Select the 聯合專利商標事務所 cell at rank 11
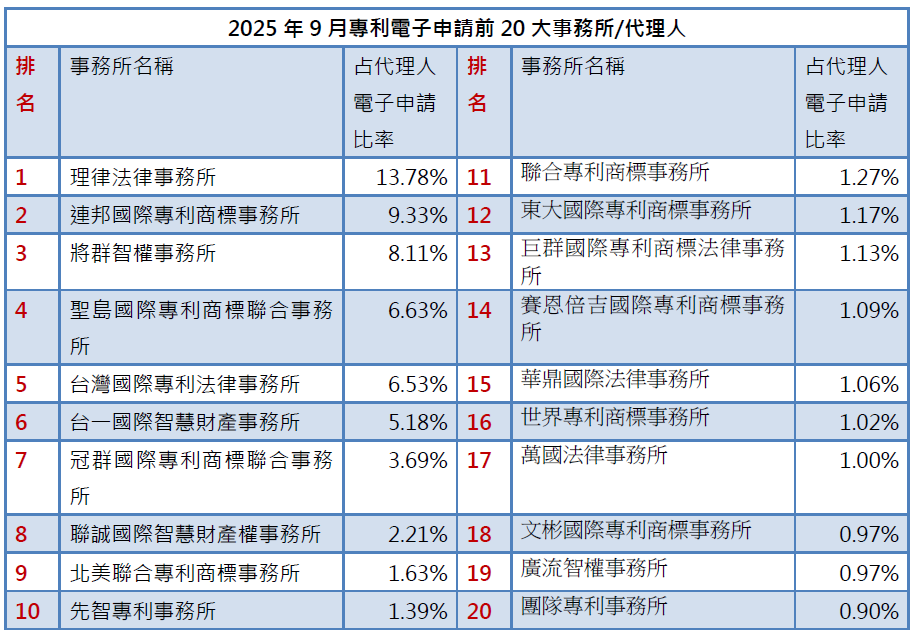 coord(615,173)
